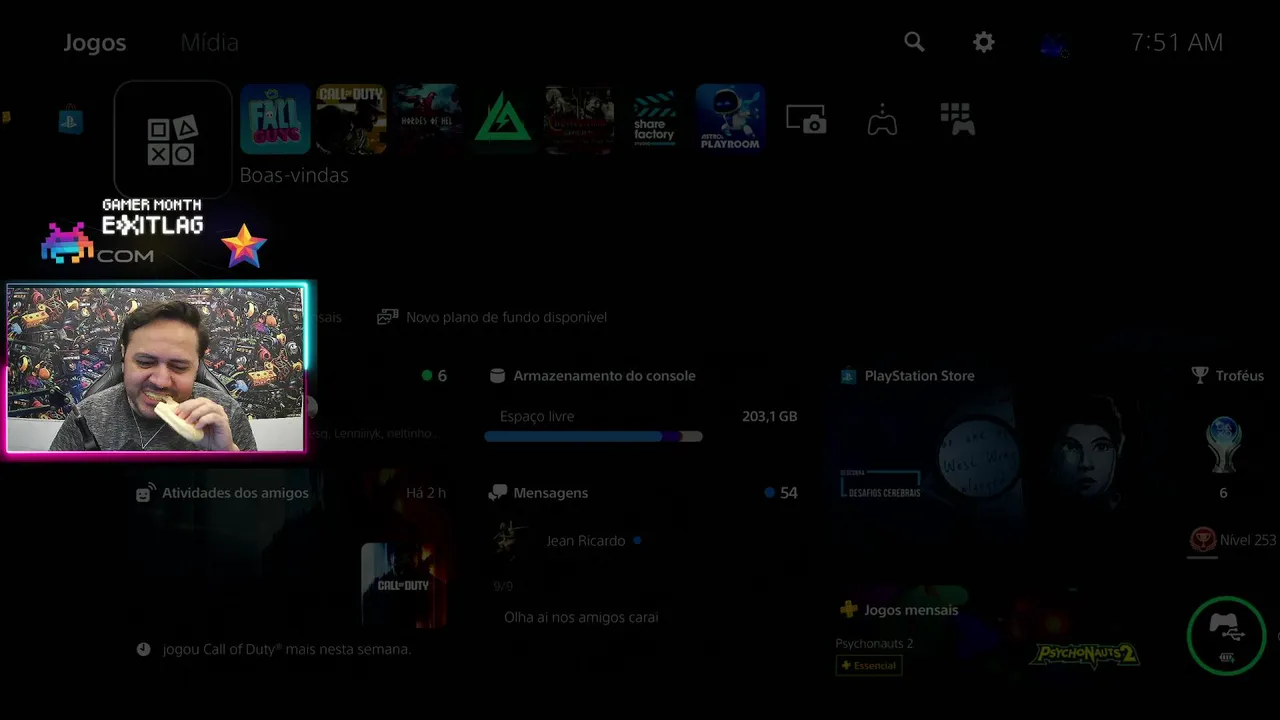The height and width of the screenshot is (720, 1280).
Task: Click the trophy level icon beside Nível 253
Action: click(x=1202, y=540)
